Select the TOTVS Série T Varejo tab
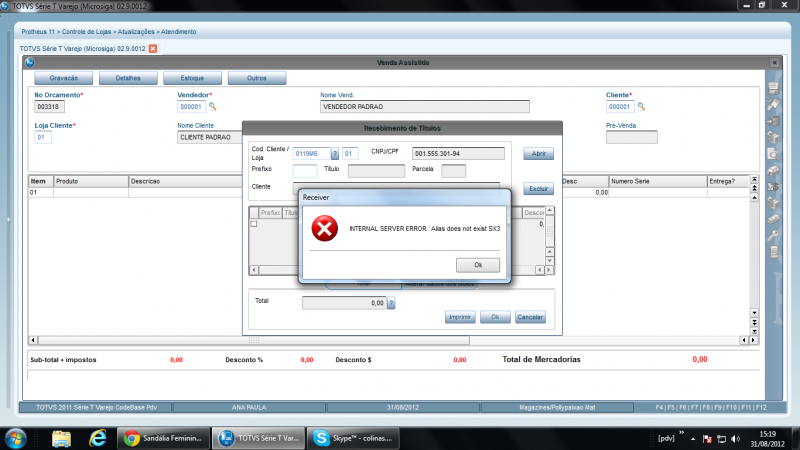The width and height of the screenshot is (800, 450). pyautogui.click(x=83, y=48)
